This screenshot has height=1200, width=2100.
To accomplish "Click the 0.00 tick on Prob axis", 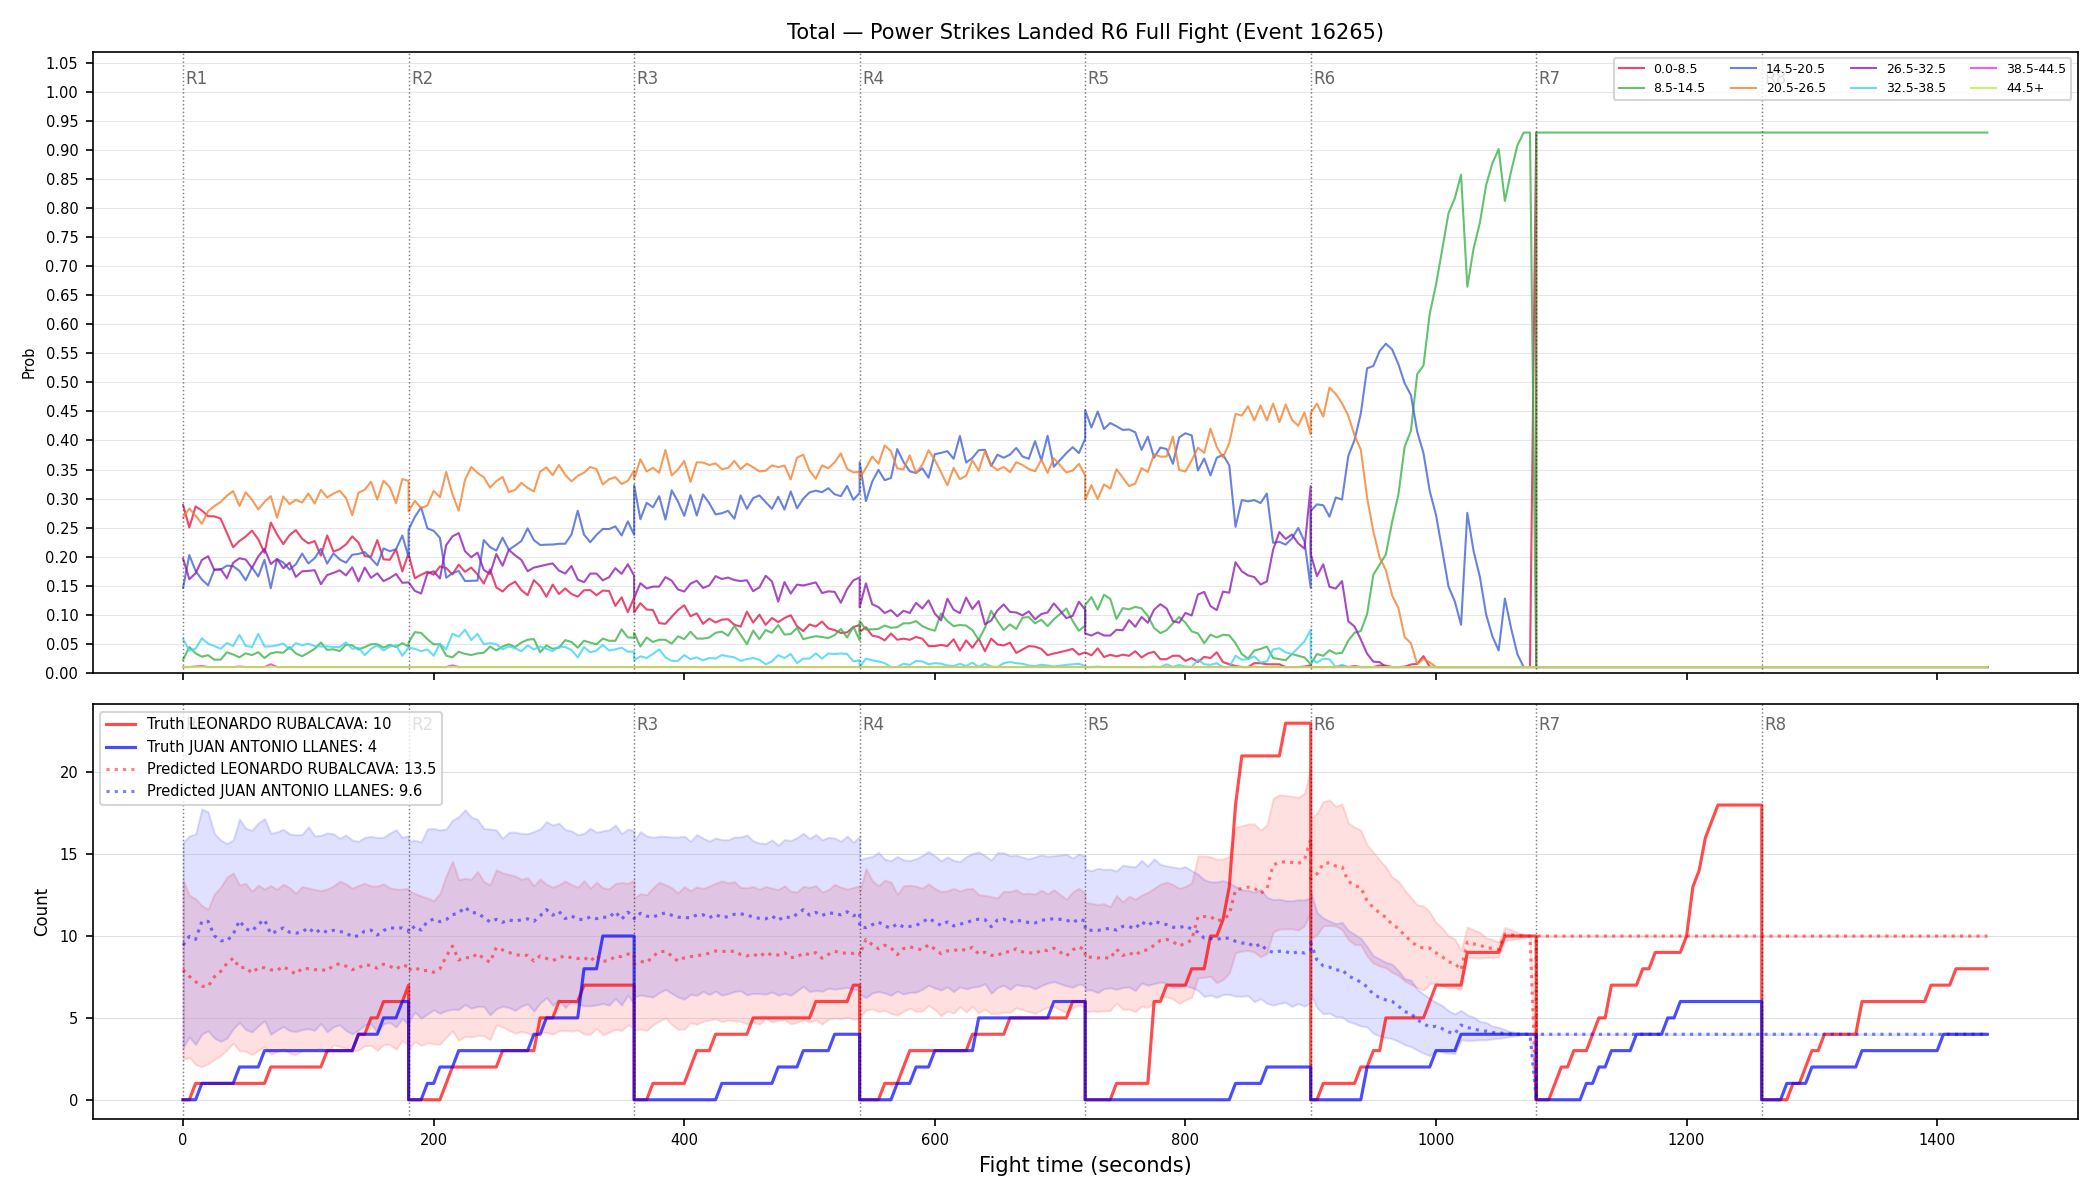I will pyautogui.click(x=61, y=673).
